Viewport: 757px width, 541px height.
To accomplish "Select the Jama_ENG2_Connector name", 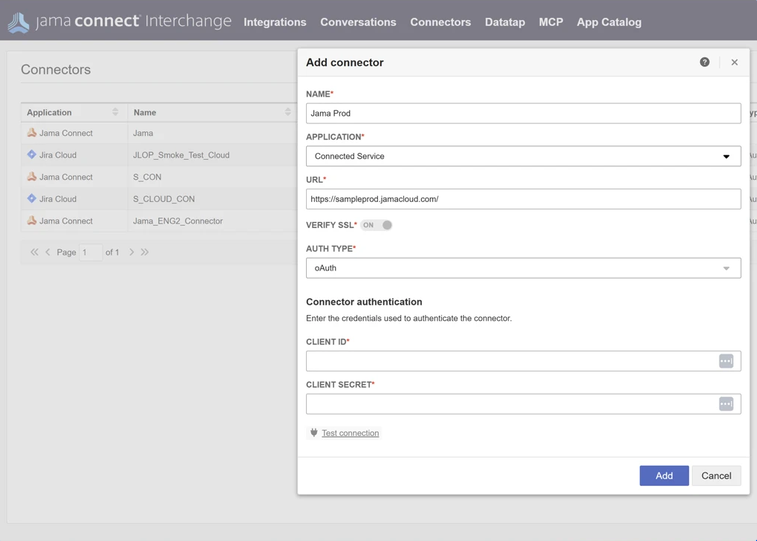I will click(x=178, y=221).
